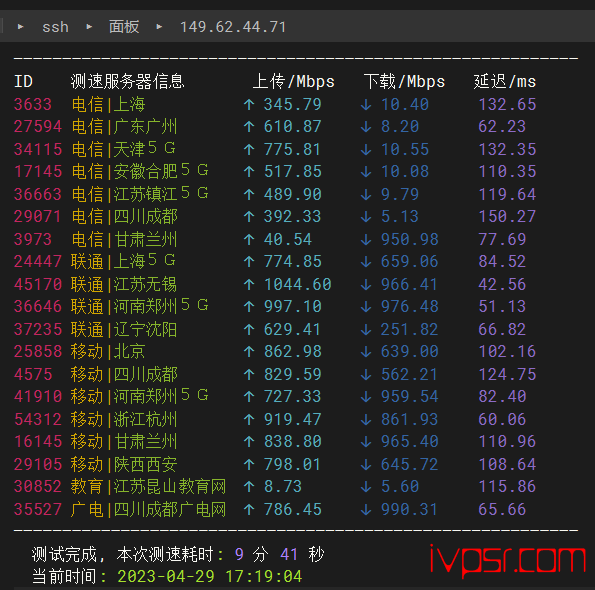Screen dimensions: 595x590
Task: Click 联通|辽宁沈阳 server entry
Action: [x=124, y=329]
